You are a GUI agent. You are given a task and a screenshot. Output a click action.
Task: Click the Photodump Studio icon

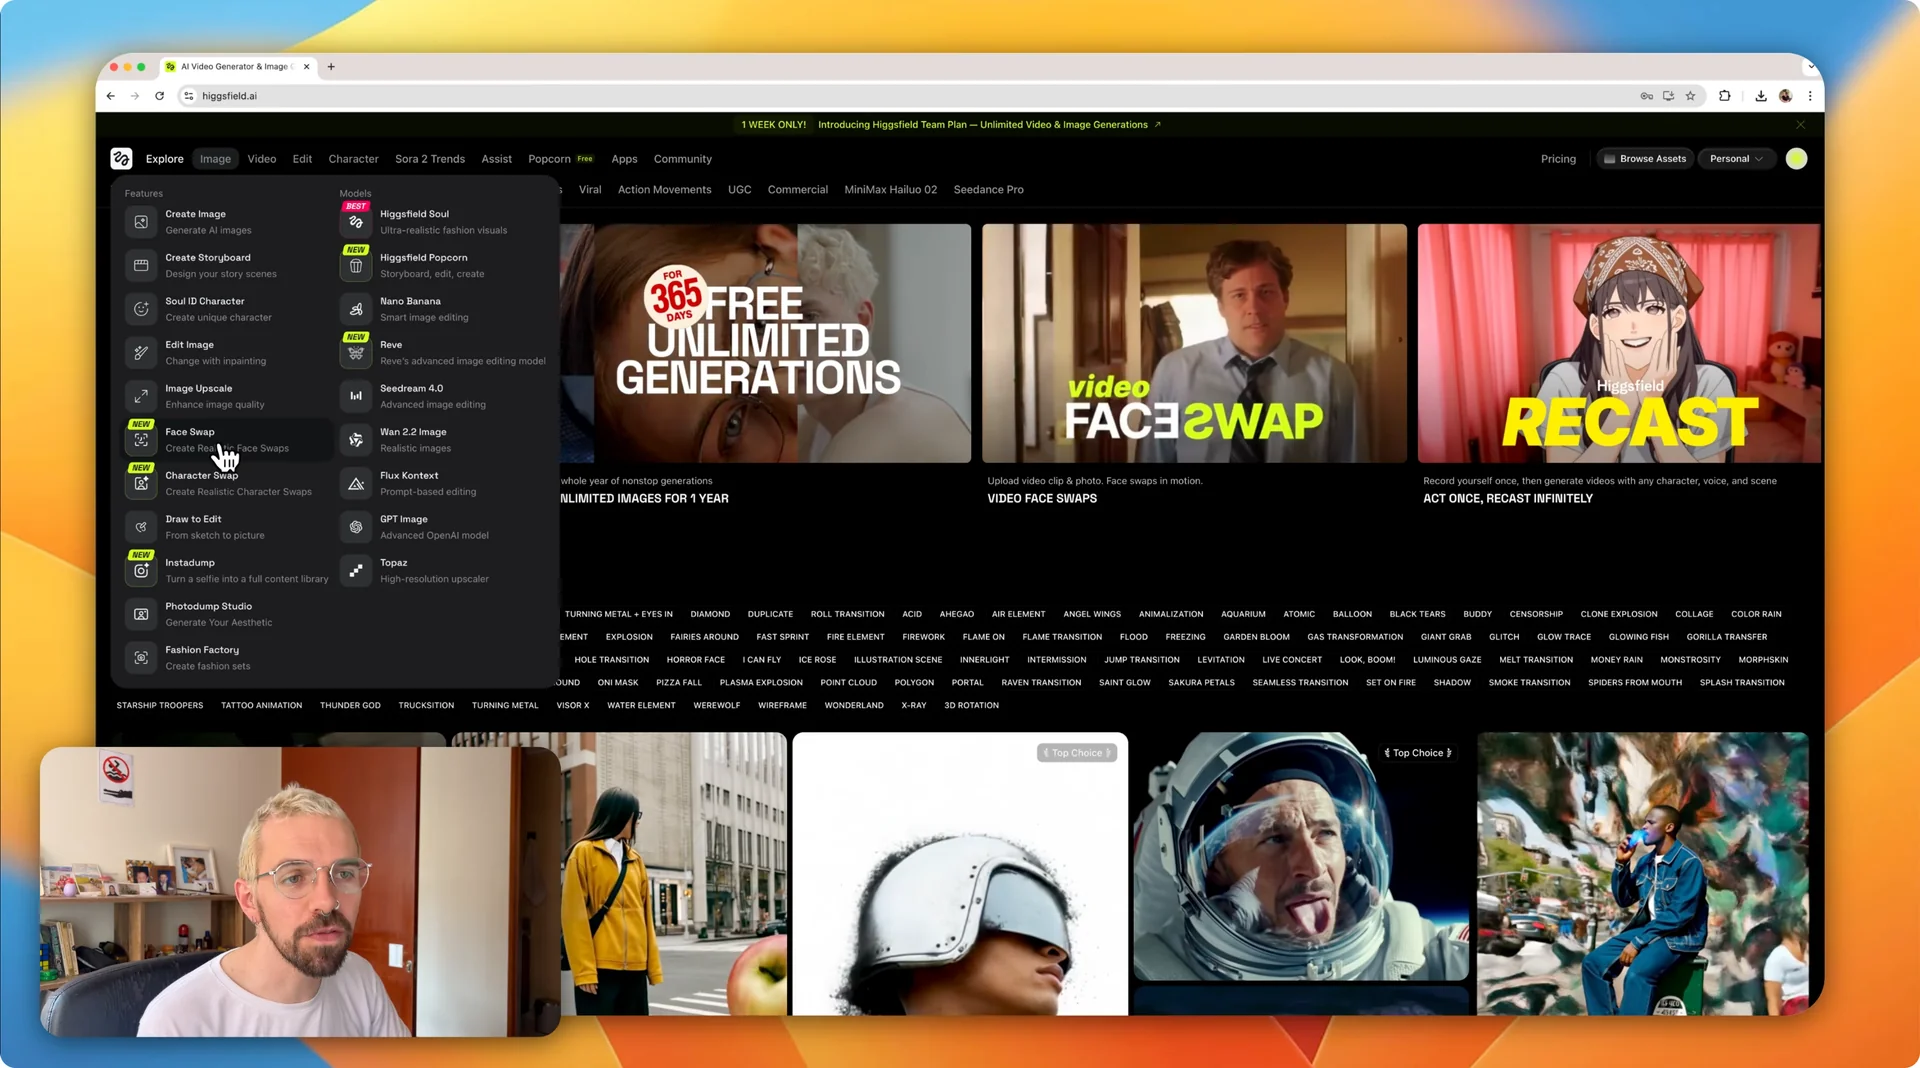click(x=141, y=614)
